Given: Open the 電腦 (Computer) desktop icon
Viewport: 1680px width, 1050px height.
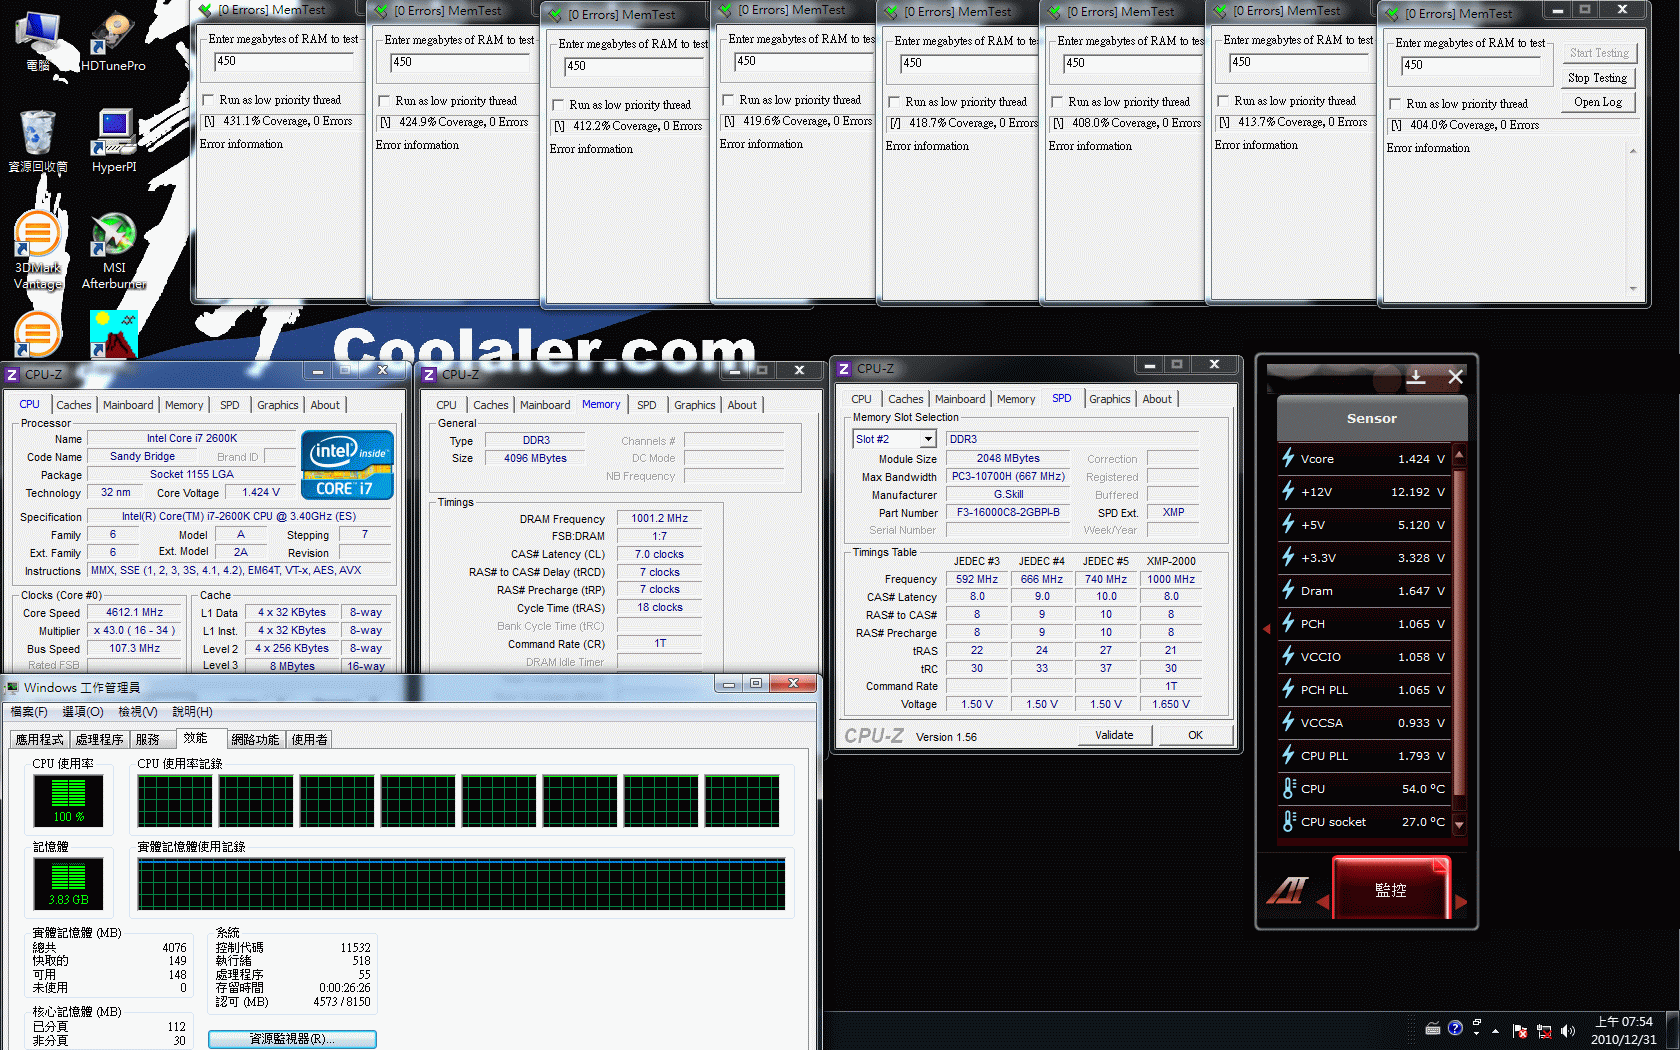Looking at the screenshot, I should [x=38, y=40].
